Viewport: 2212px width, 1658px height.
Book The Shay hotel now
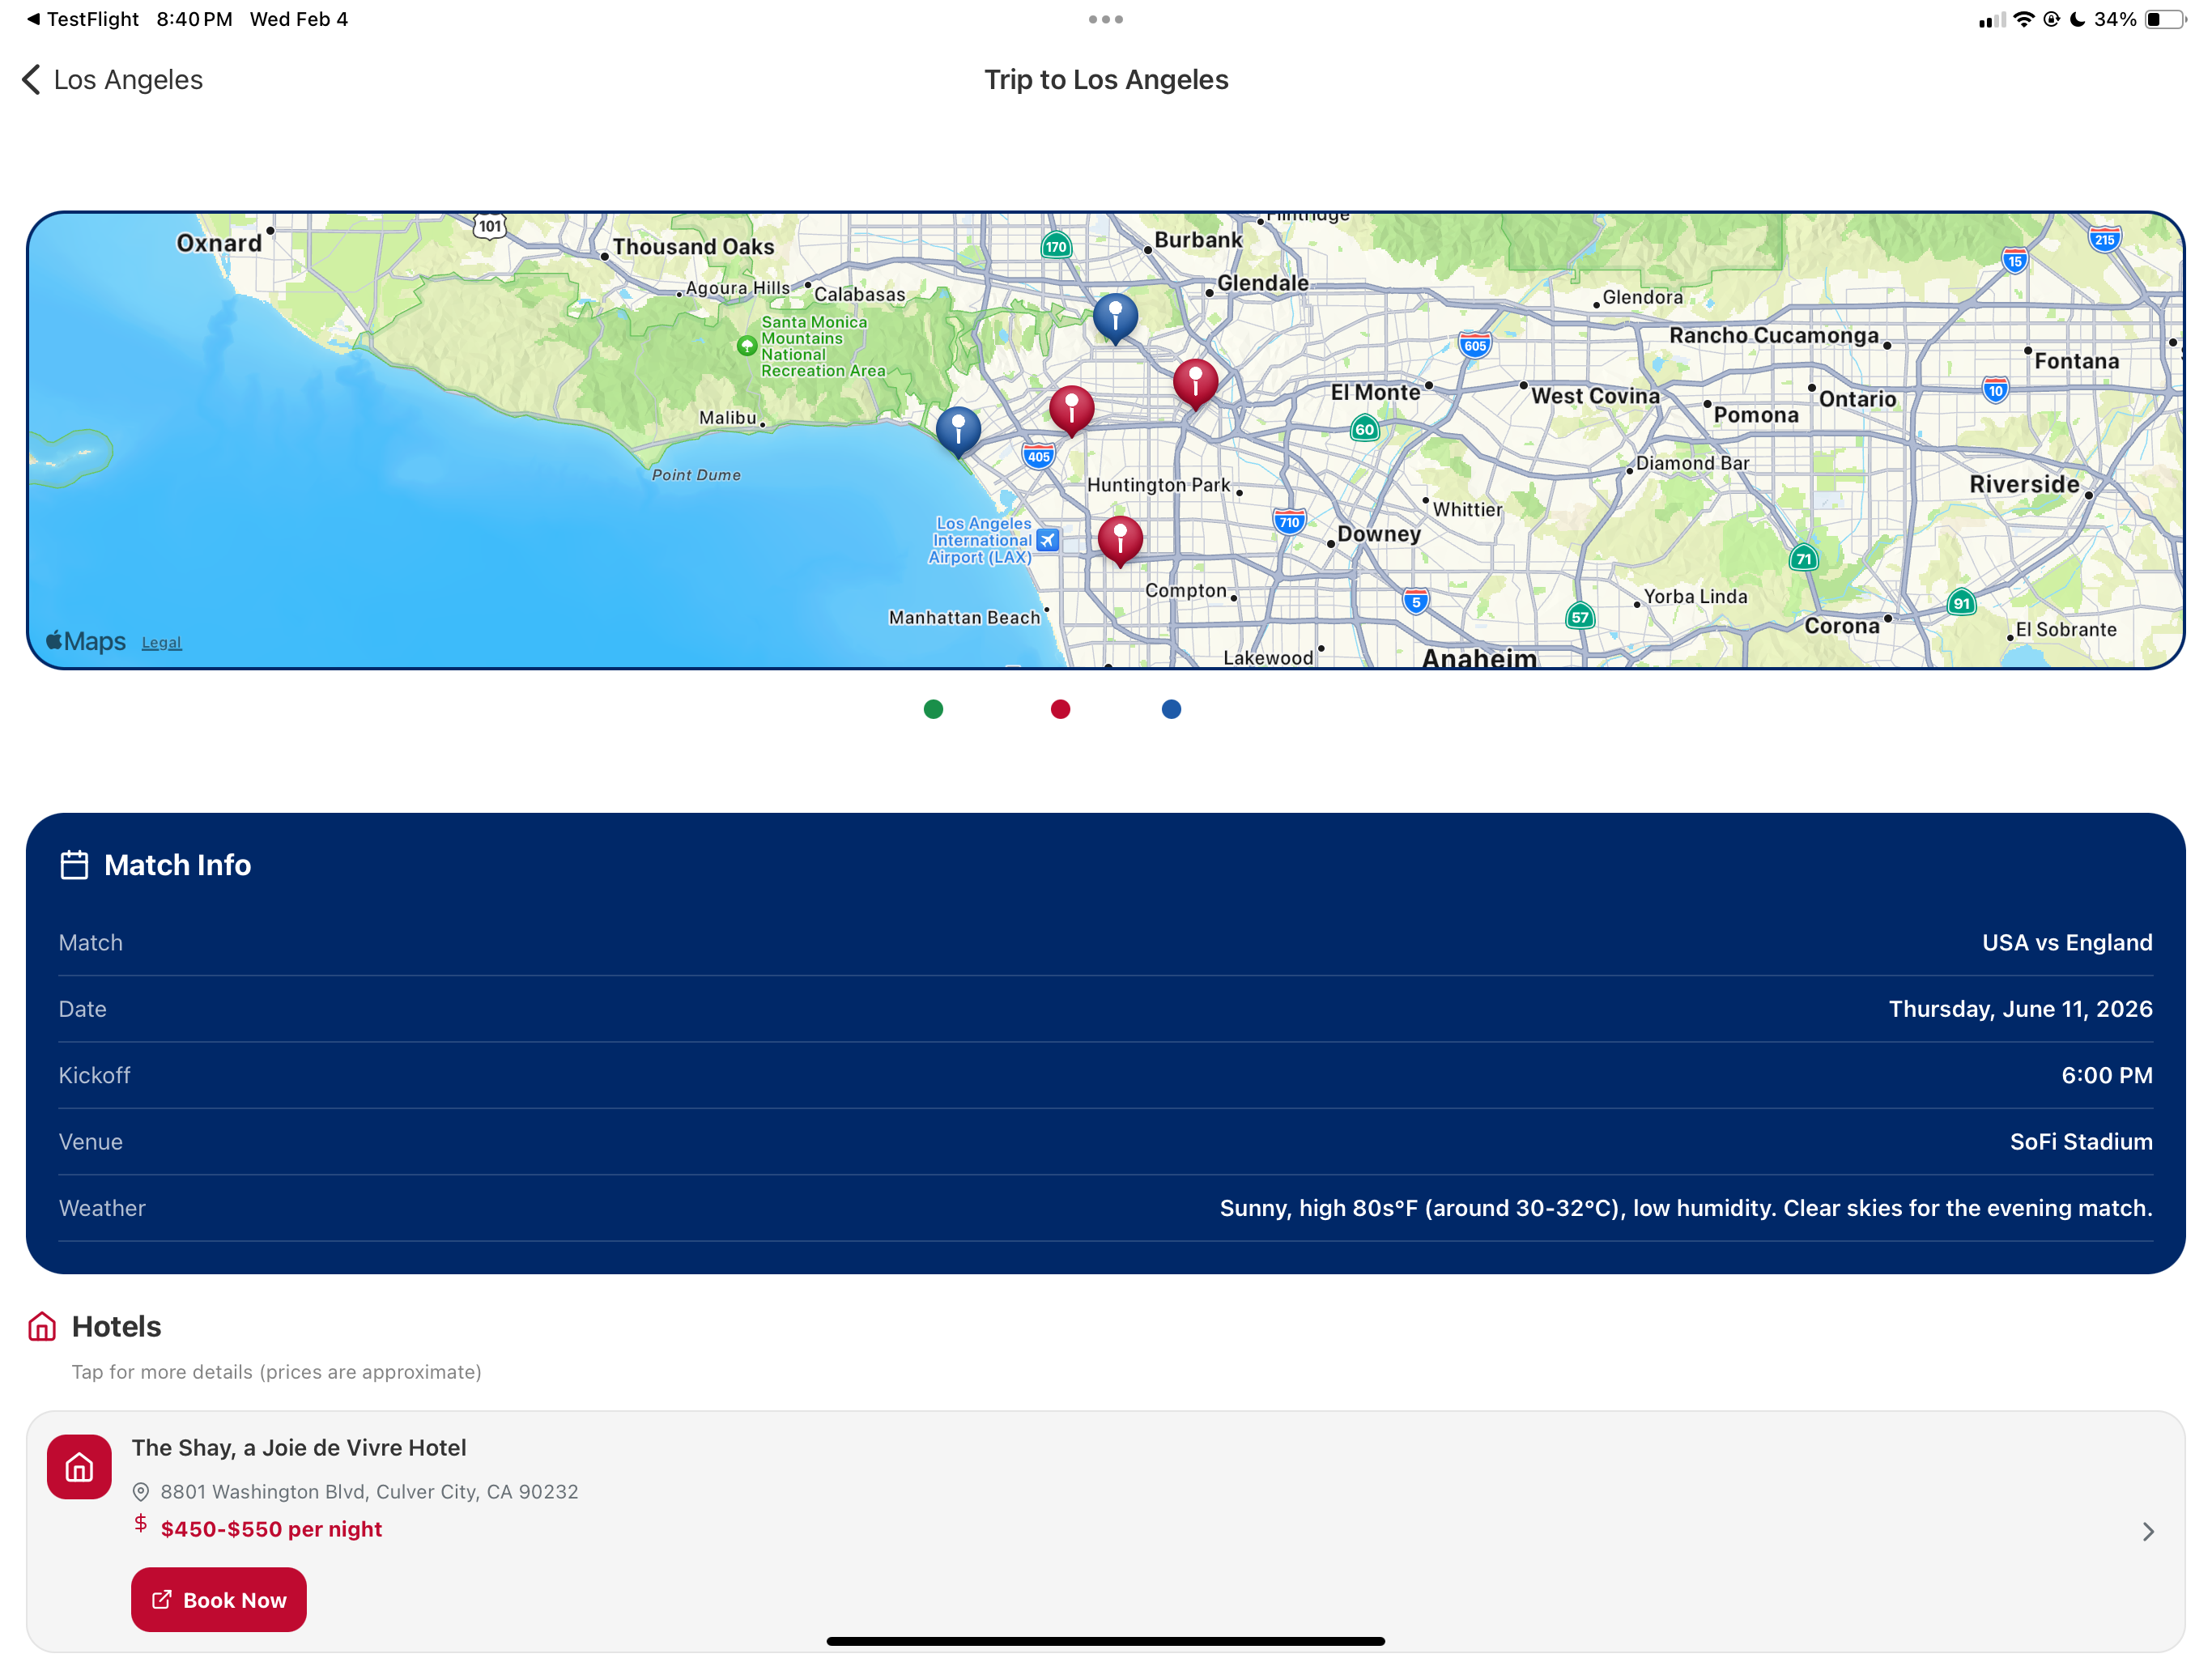point(218,1600)
